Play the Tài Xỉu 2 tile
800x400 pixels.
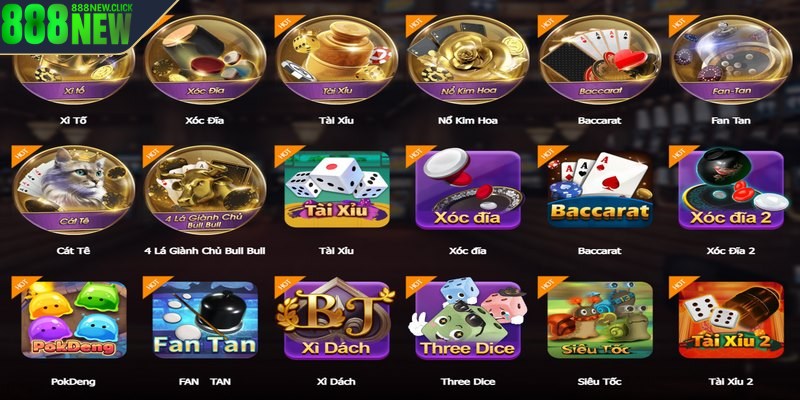point(731,320)
